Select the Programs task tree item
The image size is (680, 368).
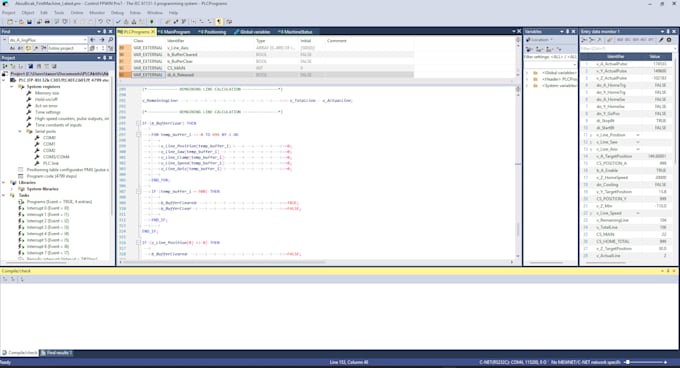59,202
